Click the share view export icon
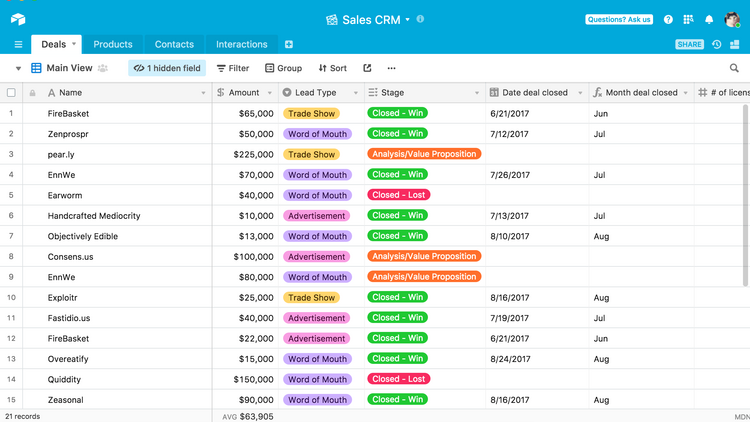The image size is (750, 422). point(367,68)
